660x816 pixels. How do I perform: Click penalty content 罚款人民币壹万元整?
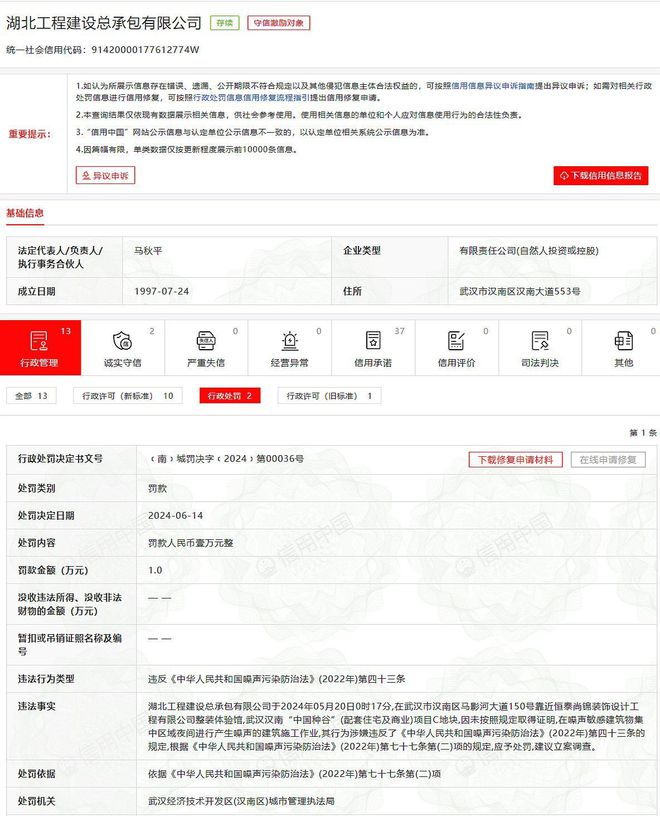pos(191,543)
